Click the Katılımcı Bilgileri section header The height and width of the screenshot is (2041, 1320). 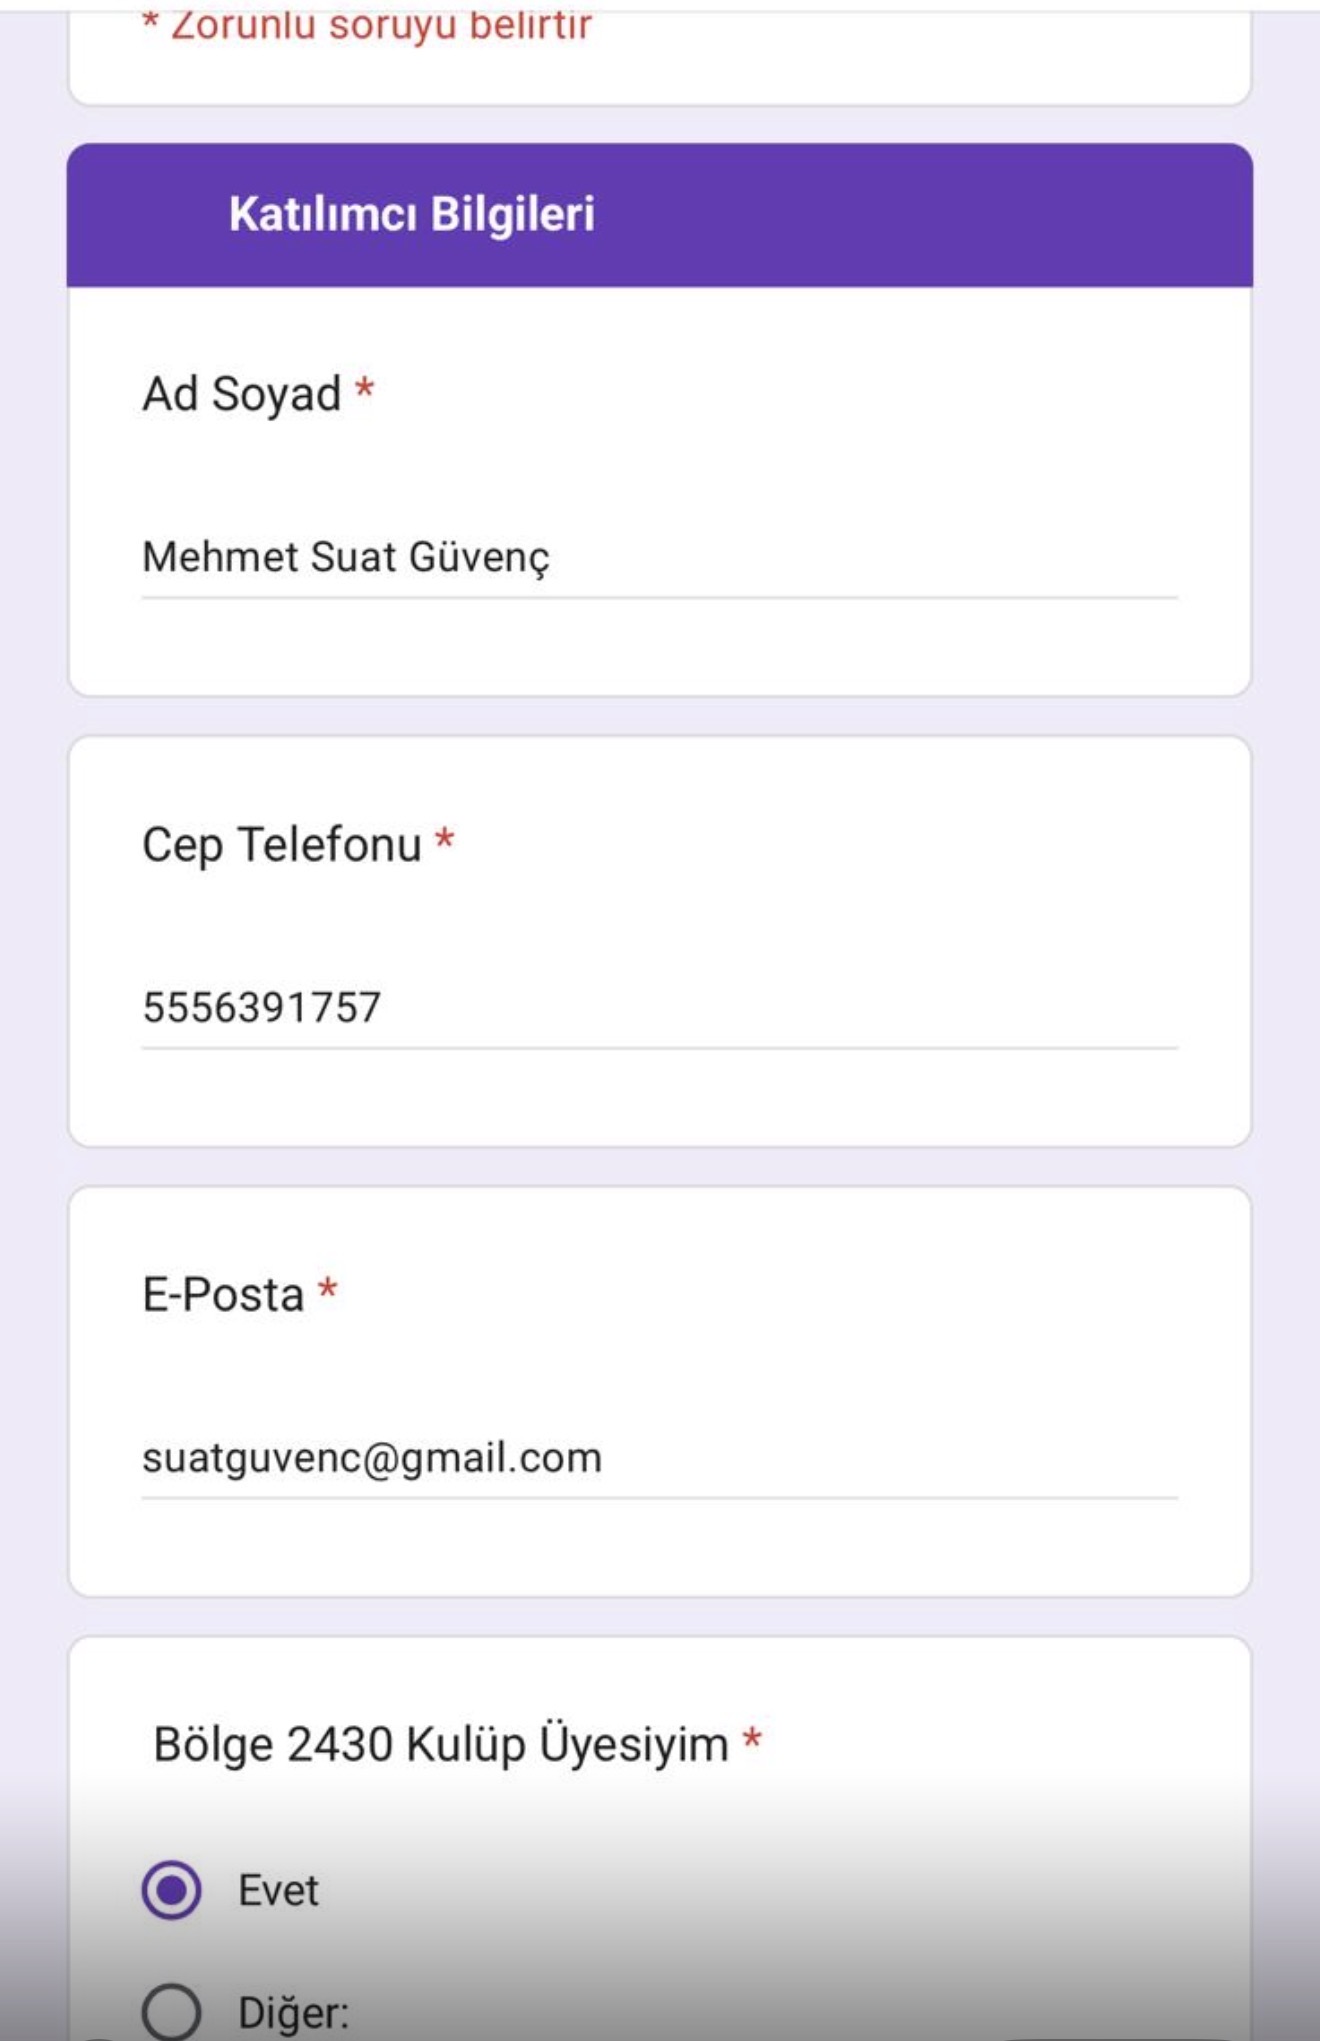411,214
